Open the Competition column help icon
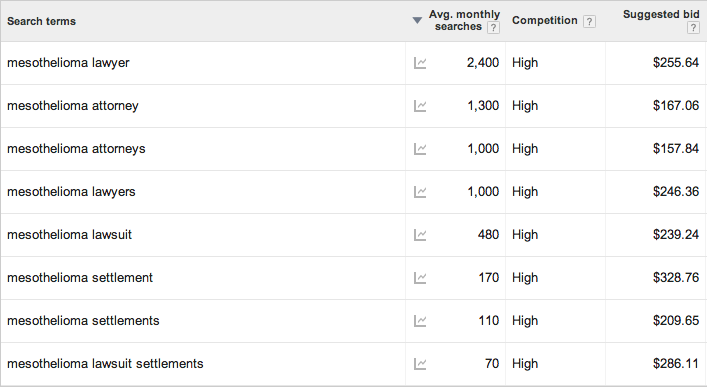The image size is (707, 387). (x=589, y=21)
